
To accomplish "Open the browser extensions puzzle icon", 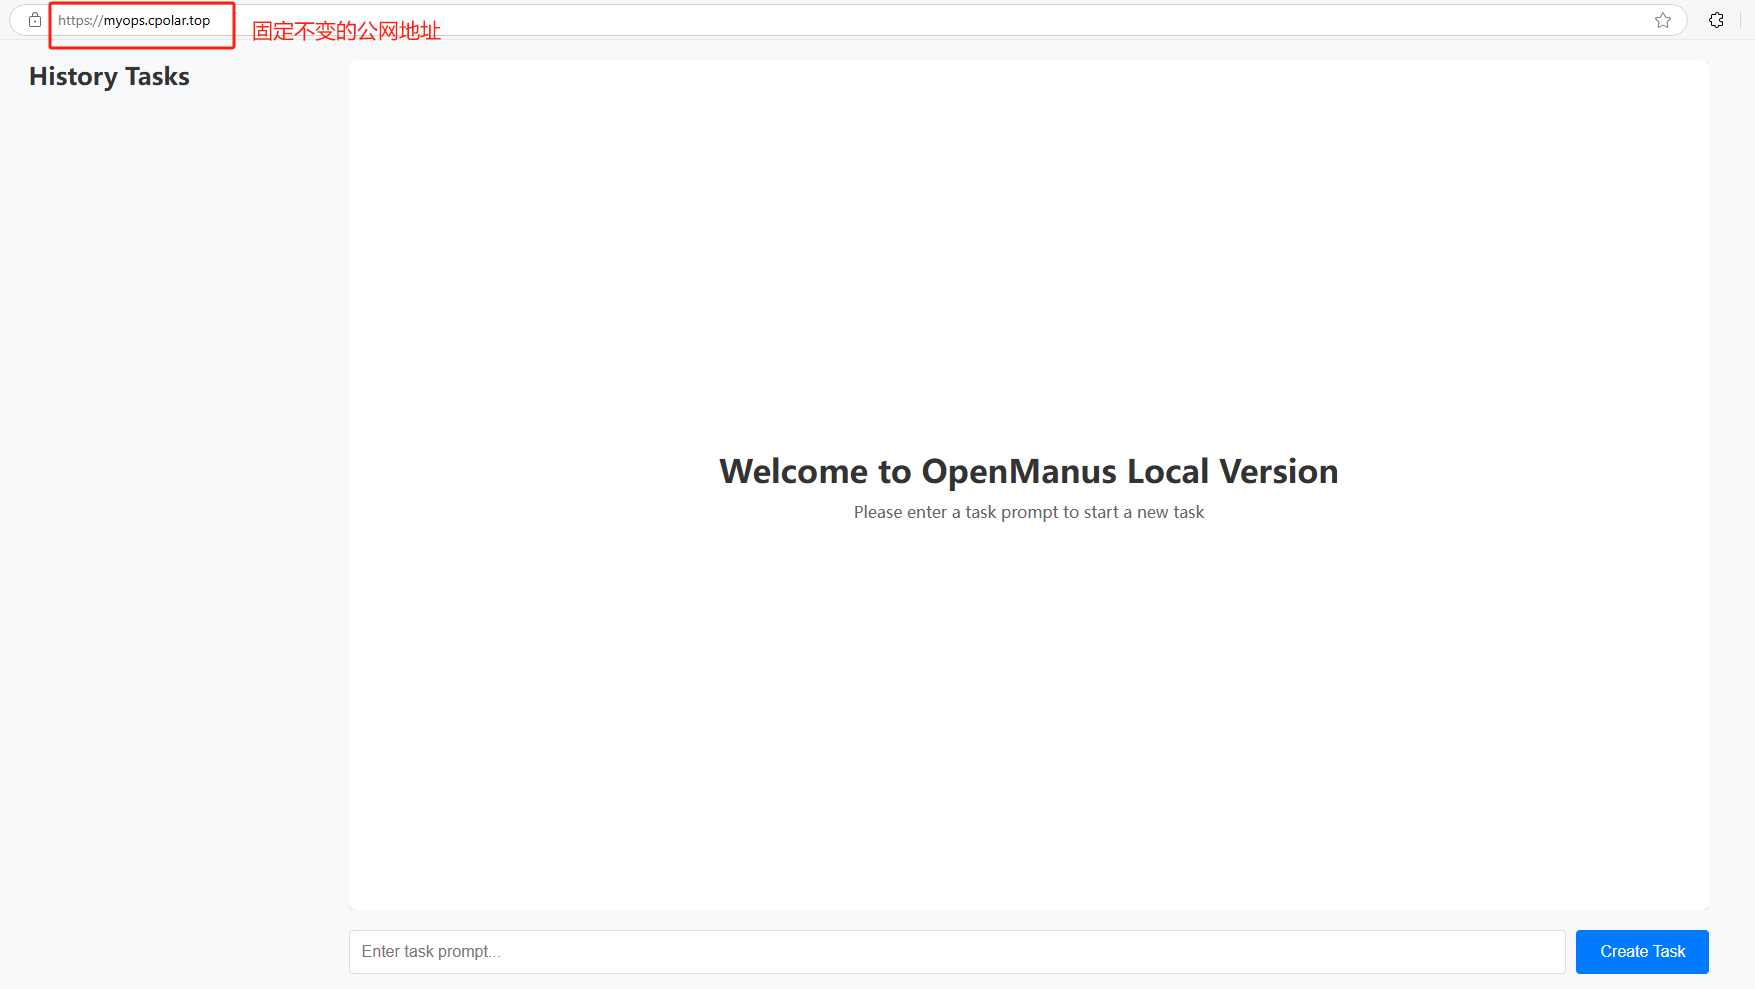I will coord(1717,20).
